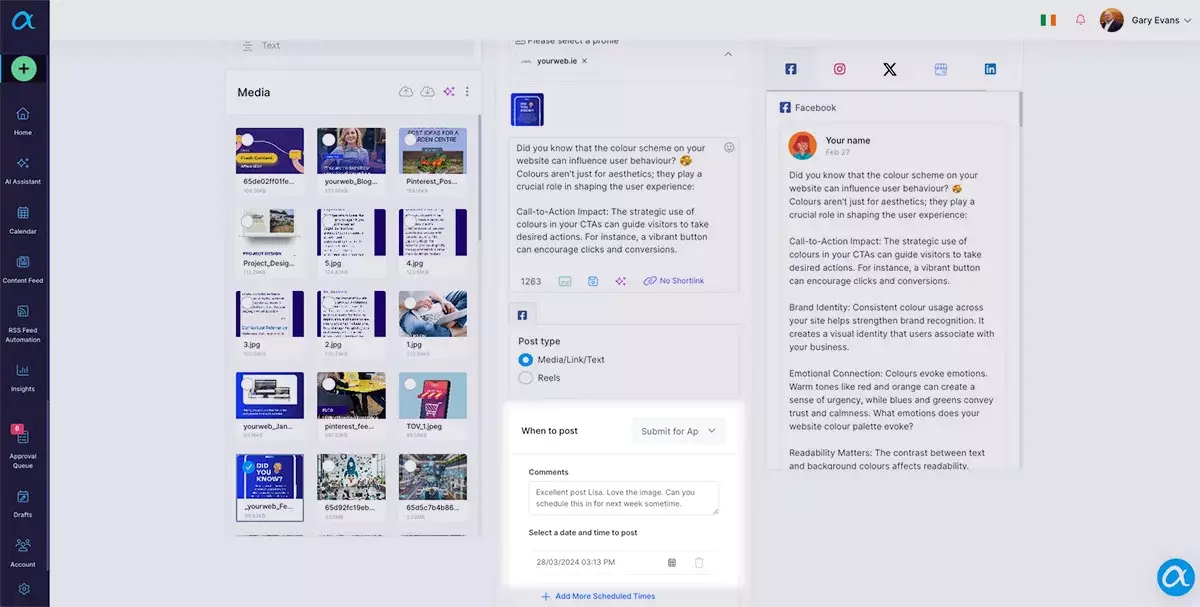Click the Your name avatar in Facebook preview
Viewport: 1200px width, 607px height.
click(x=803, y=146)
